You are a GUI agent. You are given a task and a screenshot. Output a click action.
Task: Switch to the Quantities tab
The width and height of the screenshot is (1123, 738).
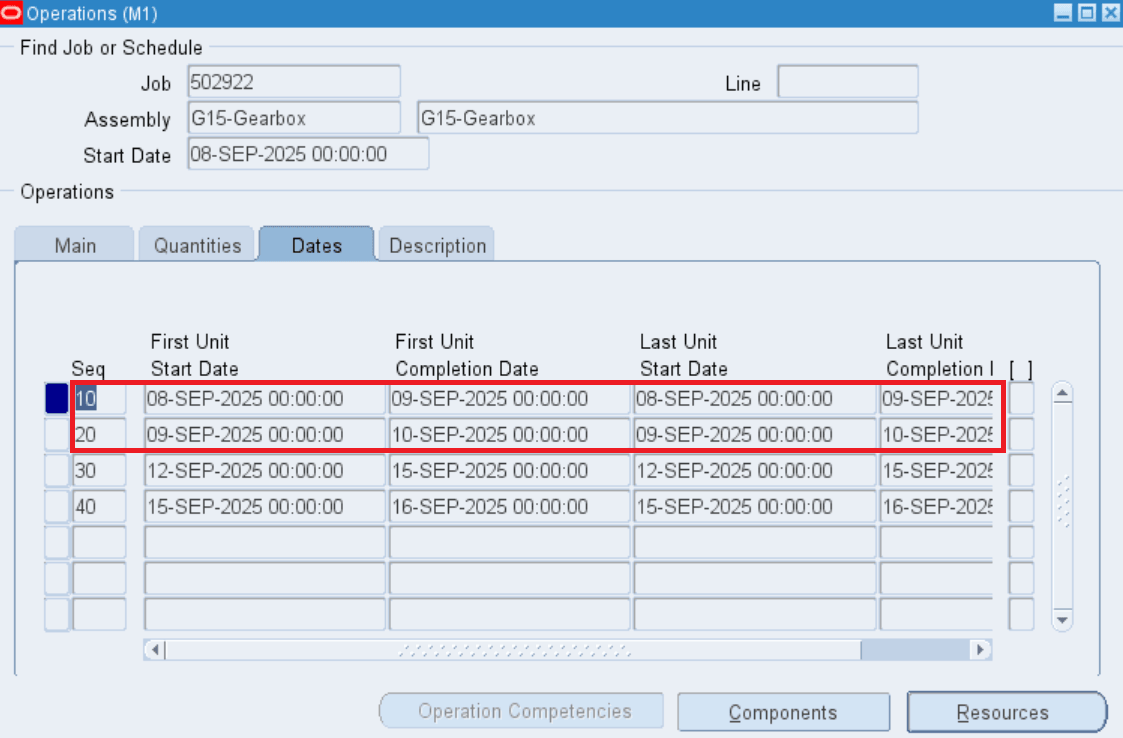point(196,243)
